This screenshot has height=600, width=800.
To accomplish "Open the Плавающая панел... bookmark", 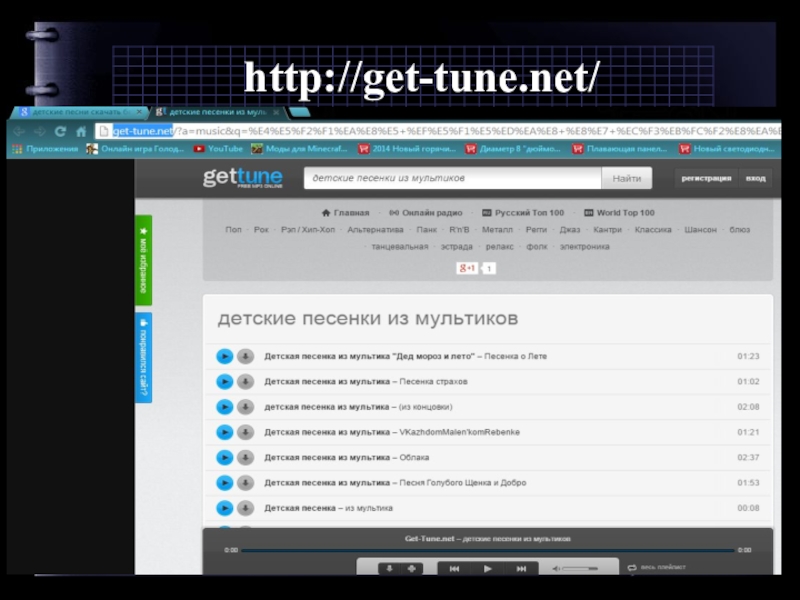I will coord(620,149).
